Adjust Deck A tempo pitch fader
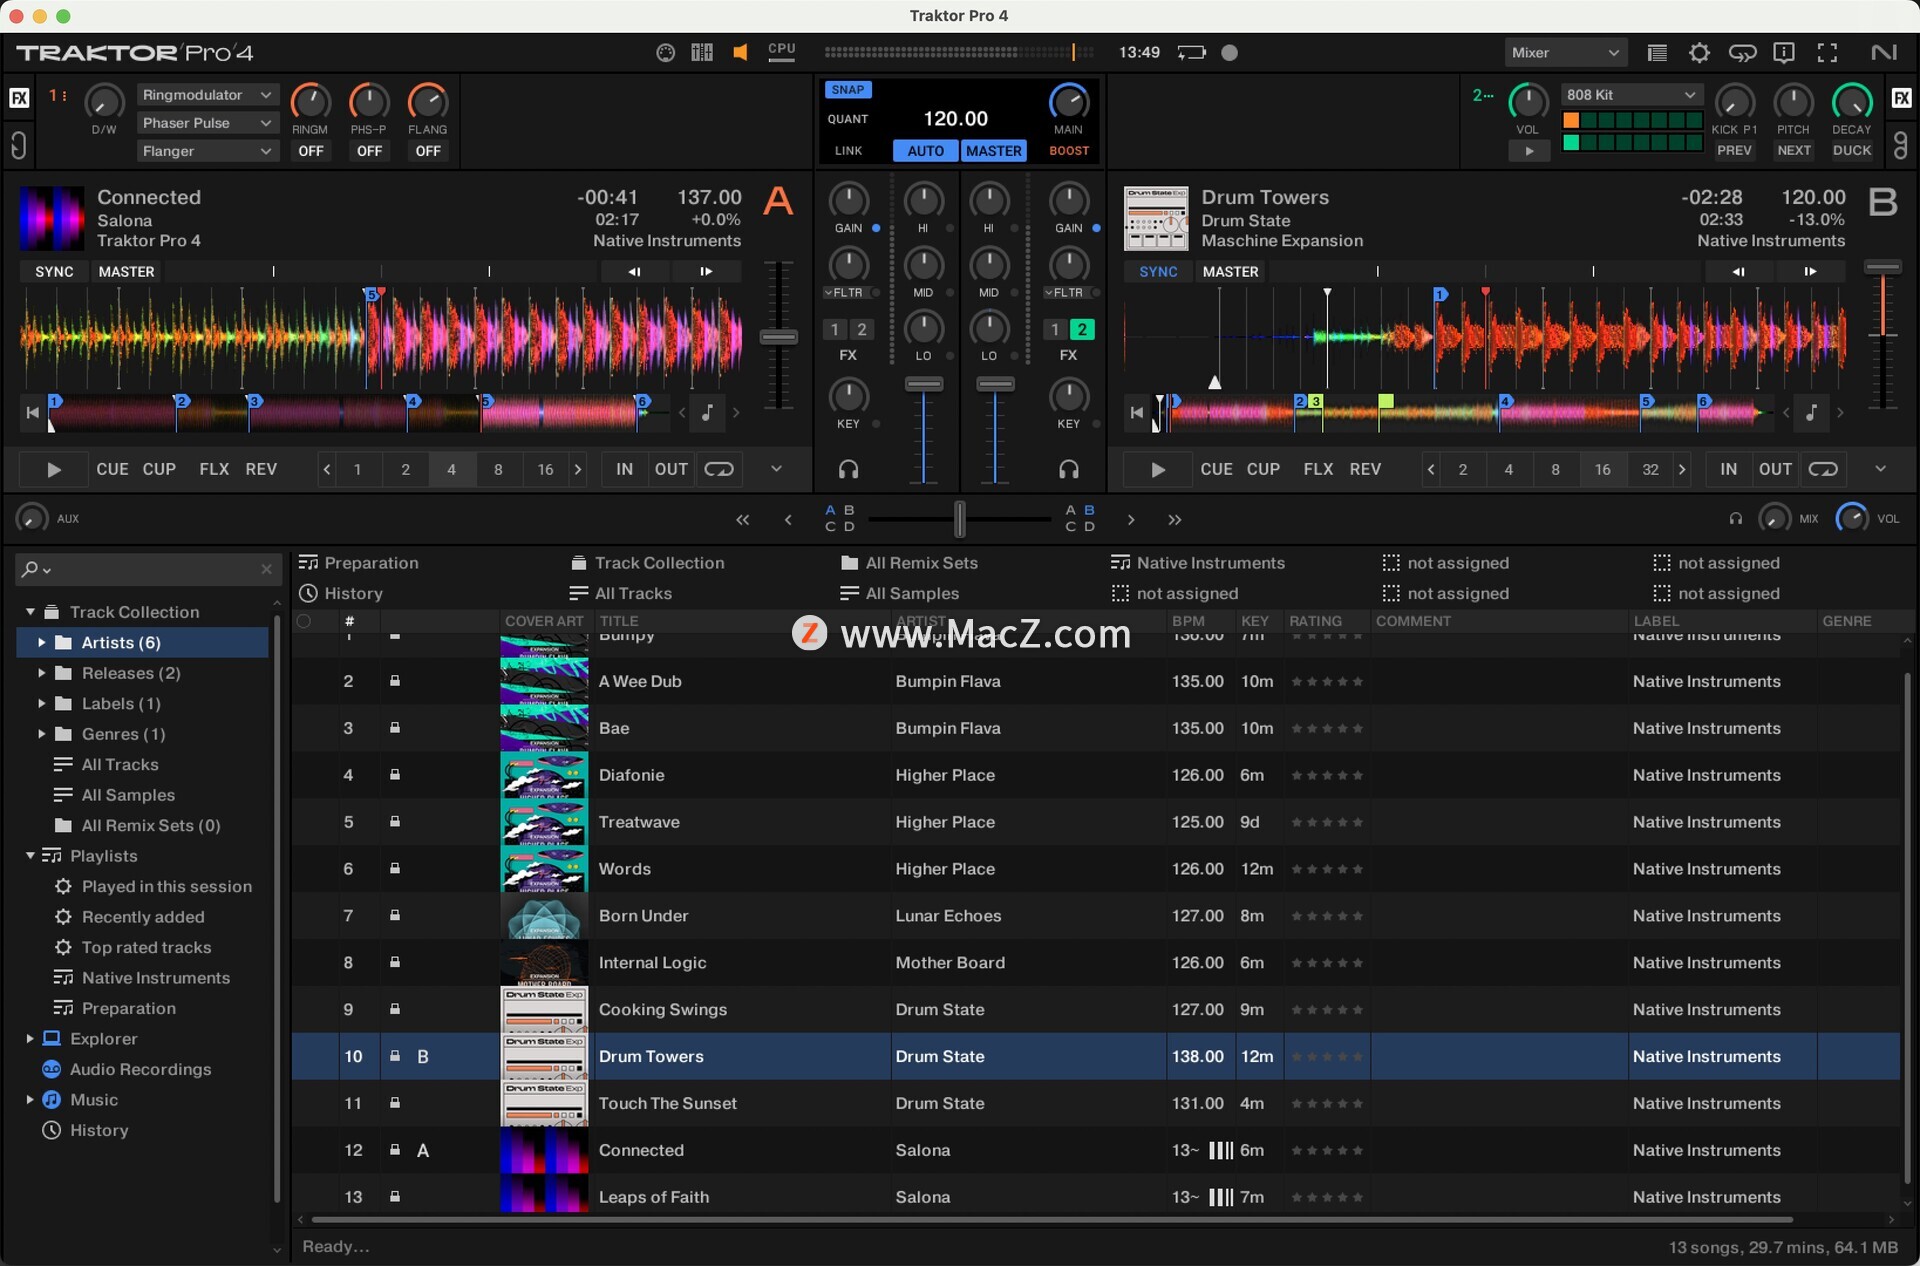 click(x=778, y=337)
